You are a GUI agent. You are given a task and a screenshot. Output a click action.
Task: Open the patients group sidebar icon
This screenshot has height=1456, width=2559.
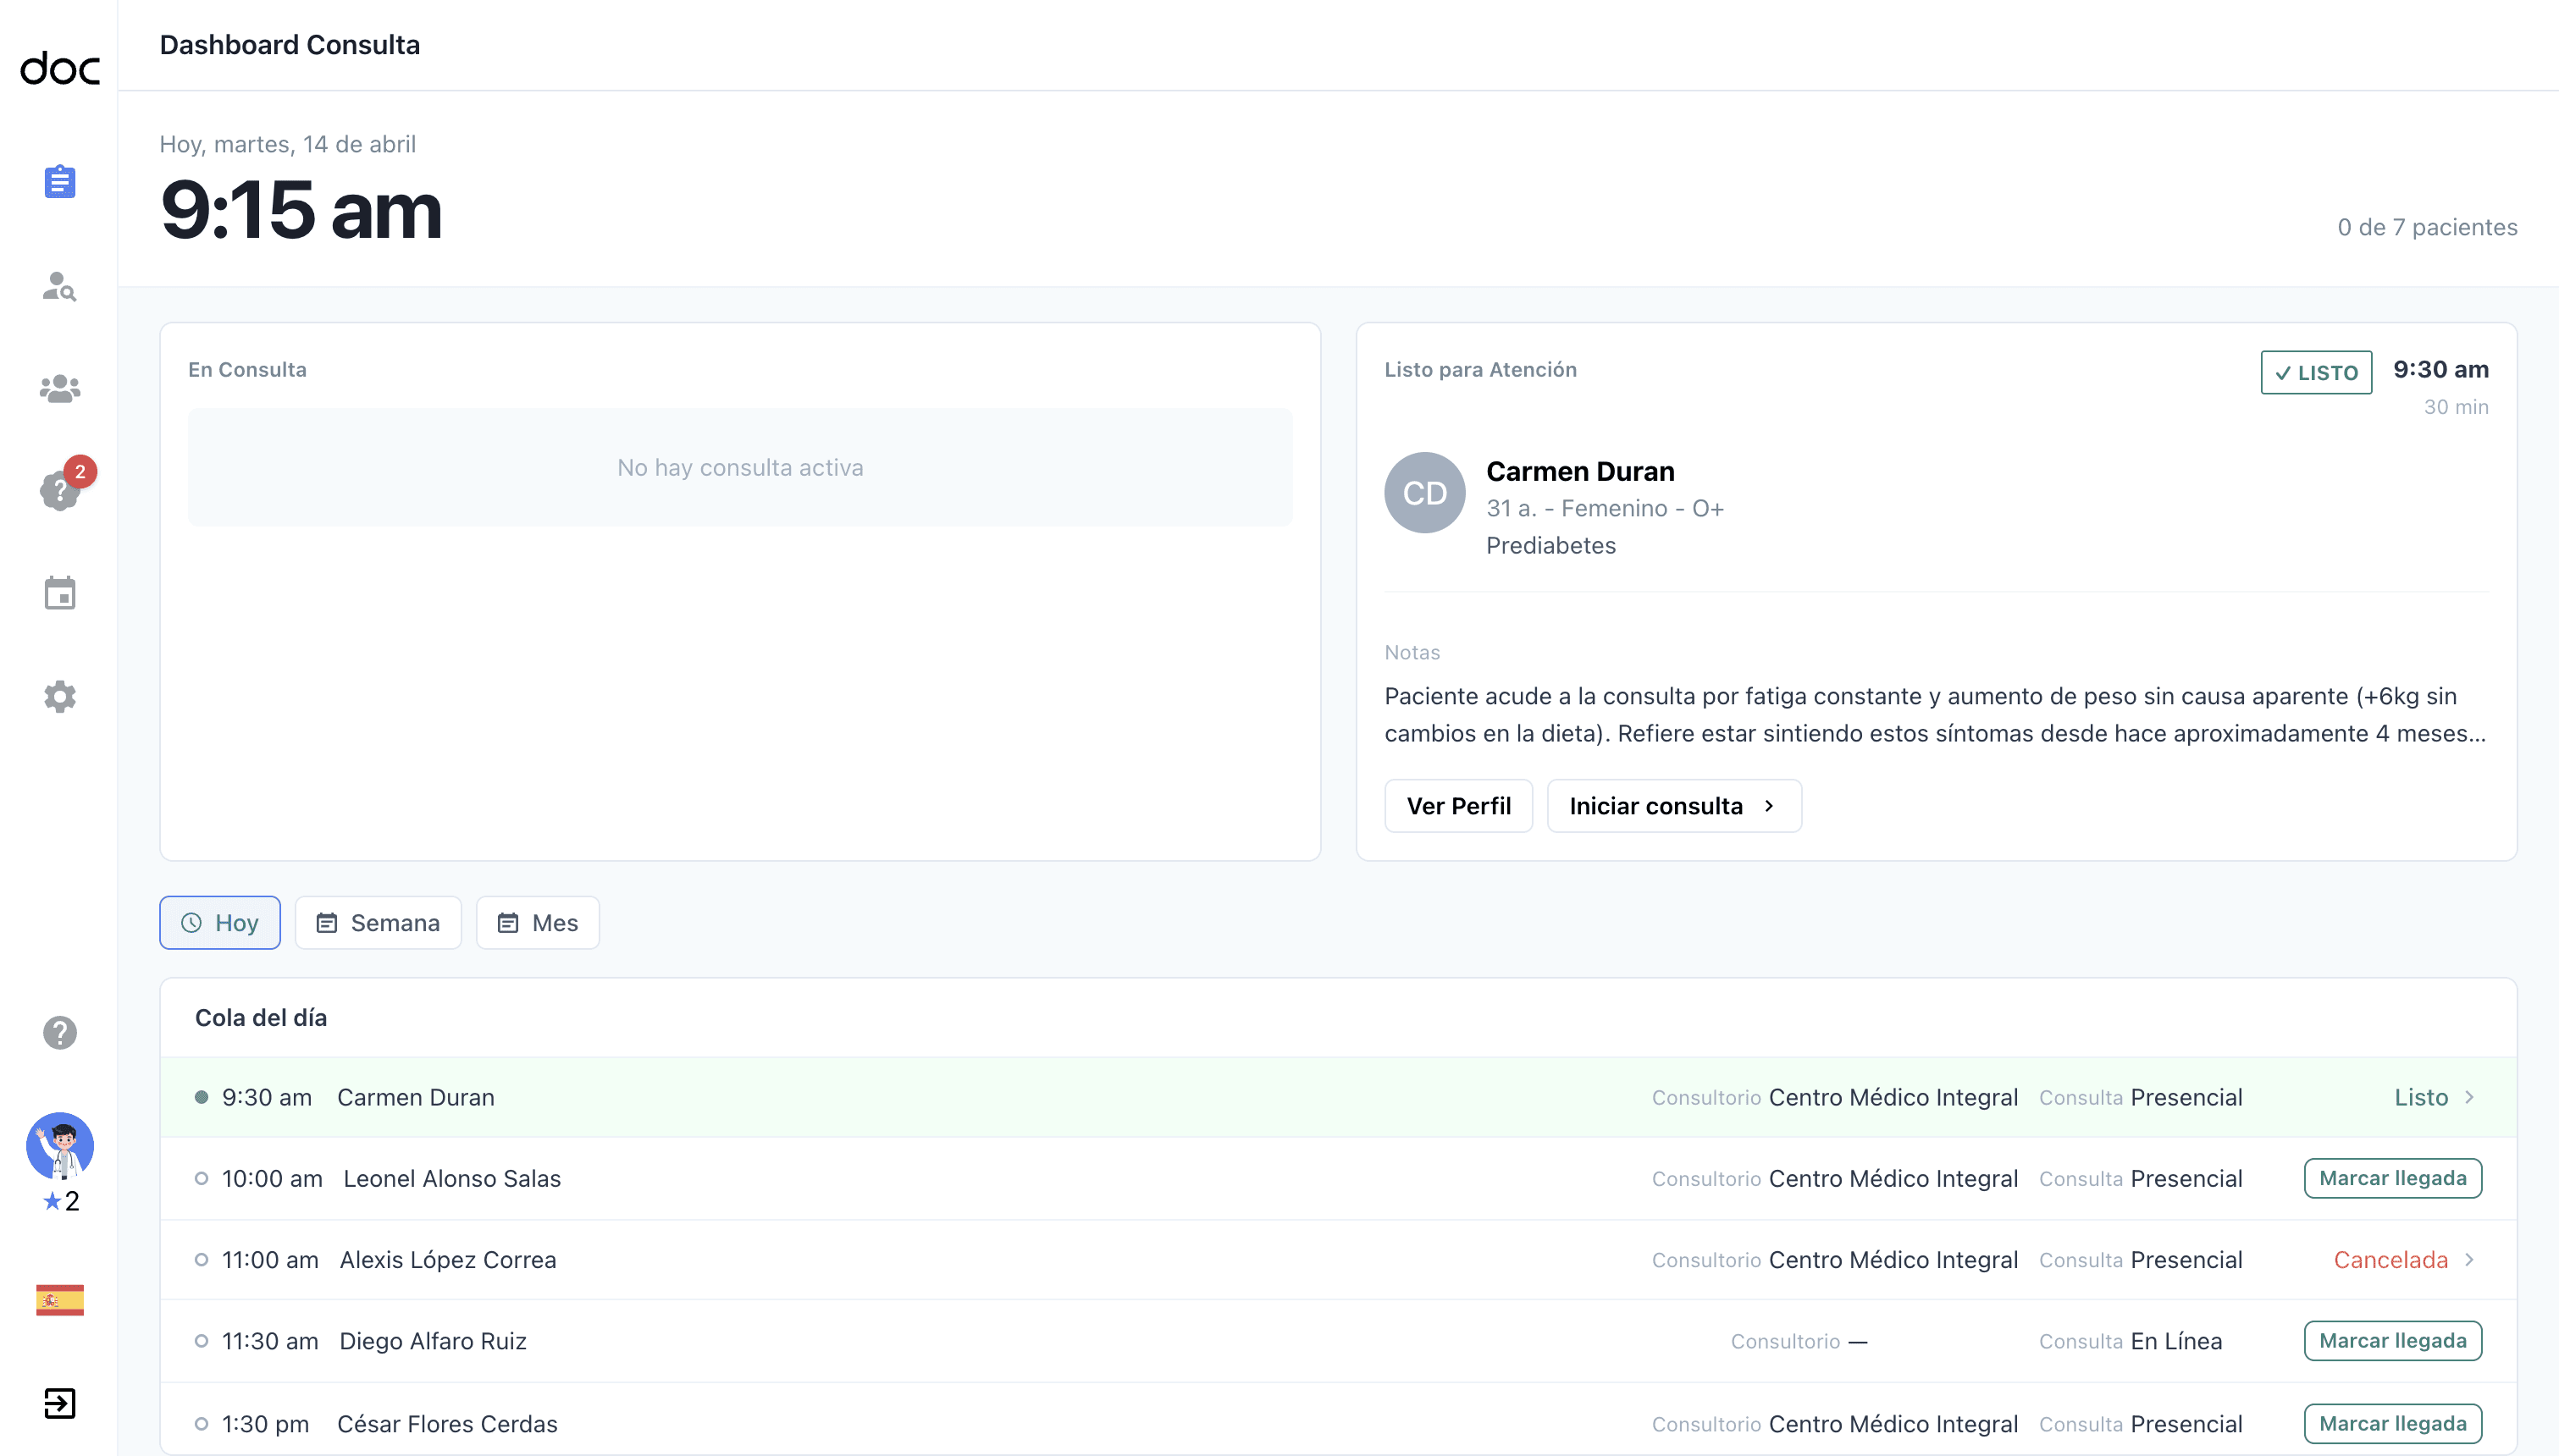tap(60, 388)
